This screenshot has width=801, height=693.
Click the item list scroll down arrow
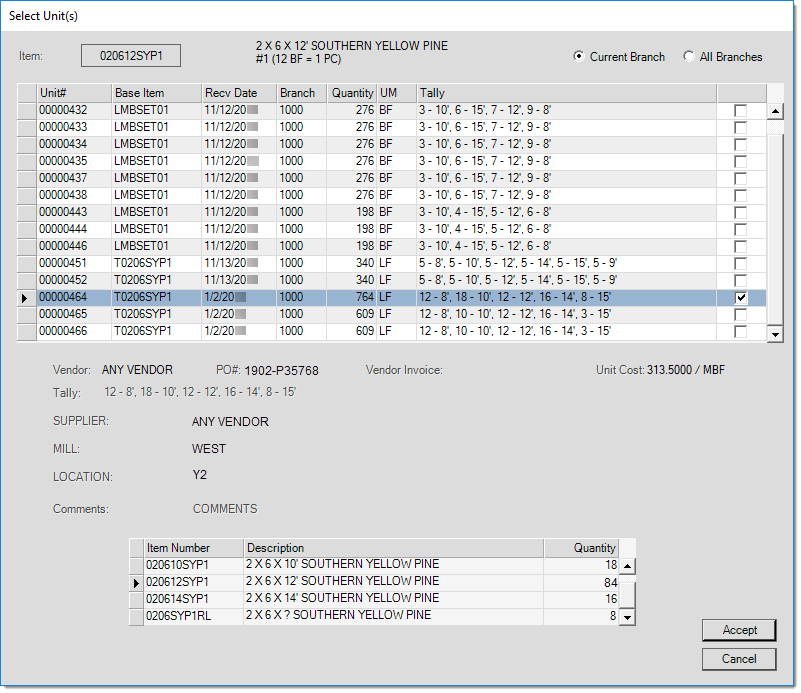(627, 617)
